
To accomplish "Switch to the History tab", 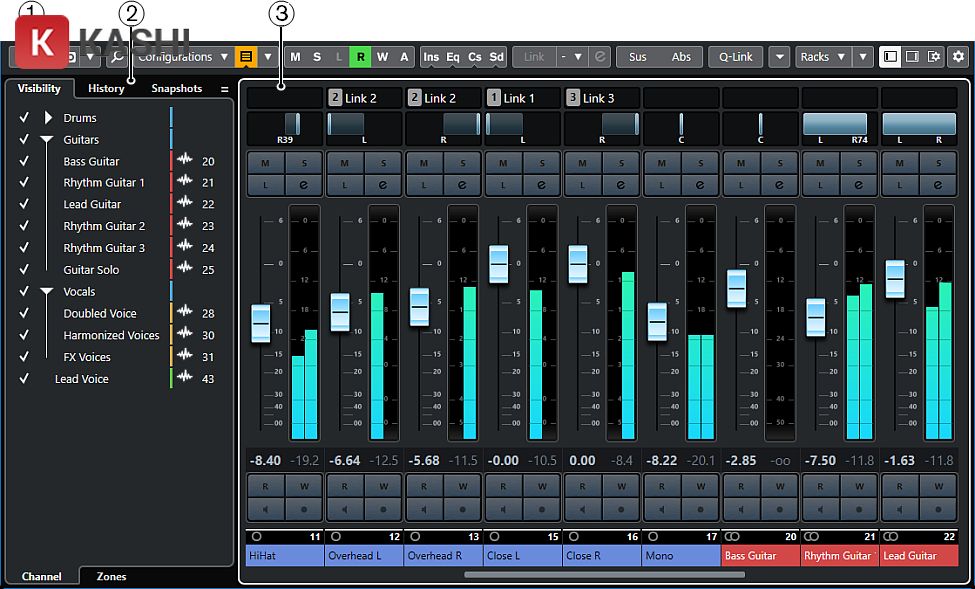I will (x=105, y=88).
